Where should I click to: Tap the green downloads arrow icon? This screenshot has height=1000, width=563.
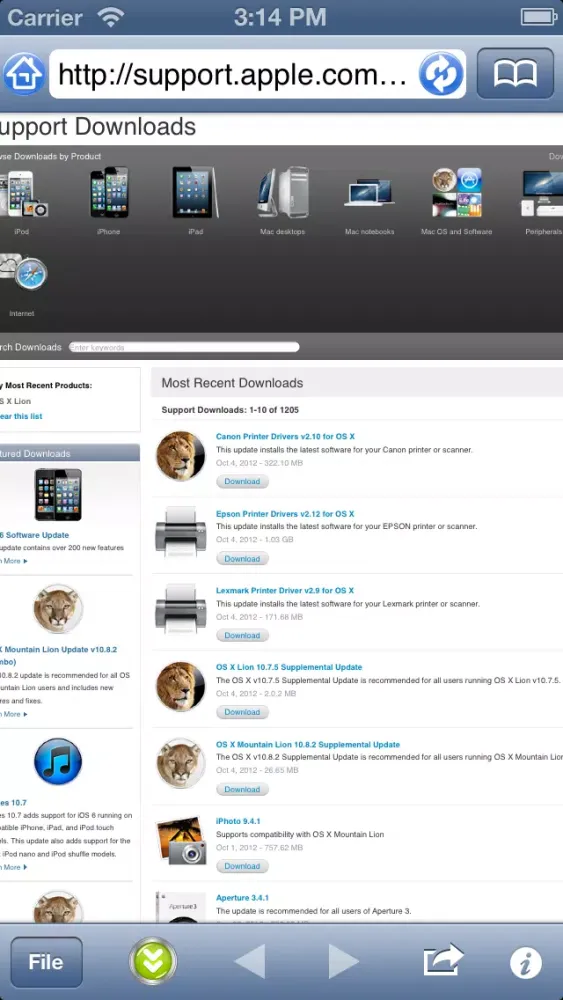click(x=153, y=962)
